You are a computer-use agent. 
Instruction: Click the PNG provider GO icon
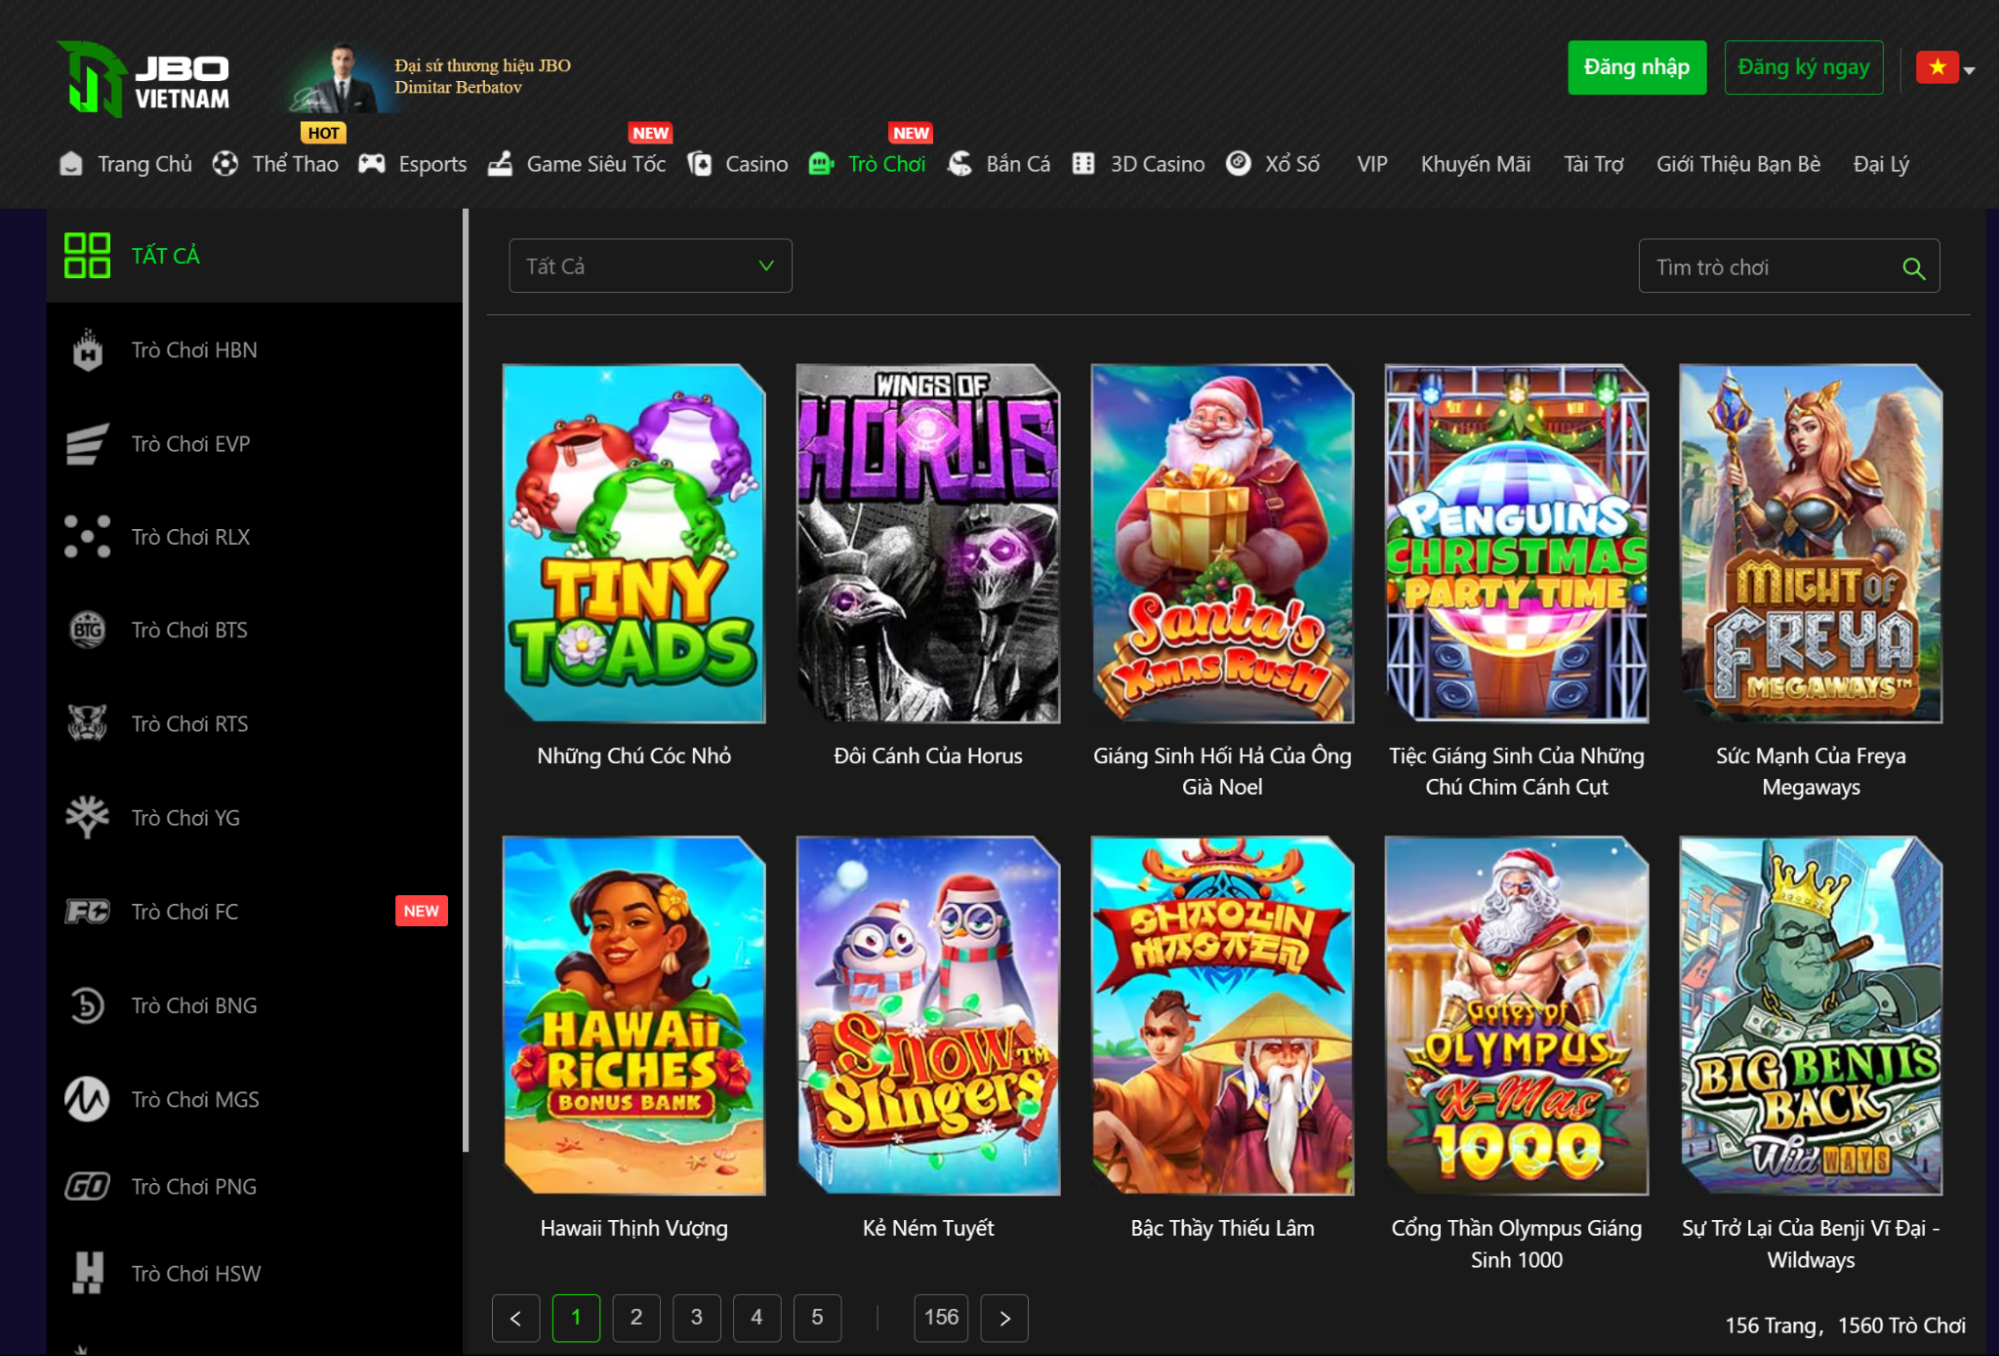click(87, 1186)
